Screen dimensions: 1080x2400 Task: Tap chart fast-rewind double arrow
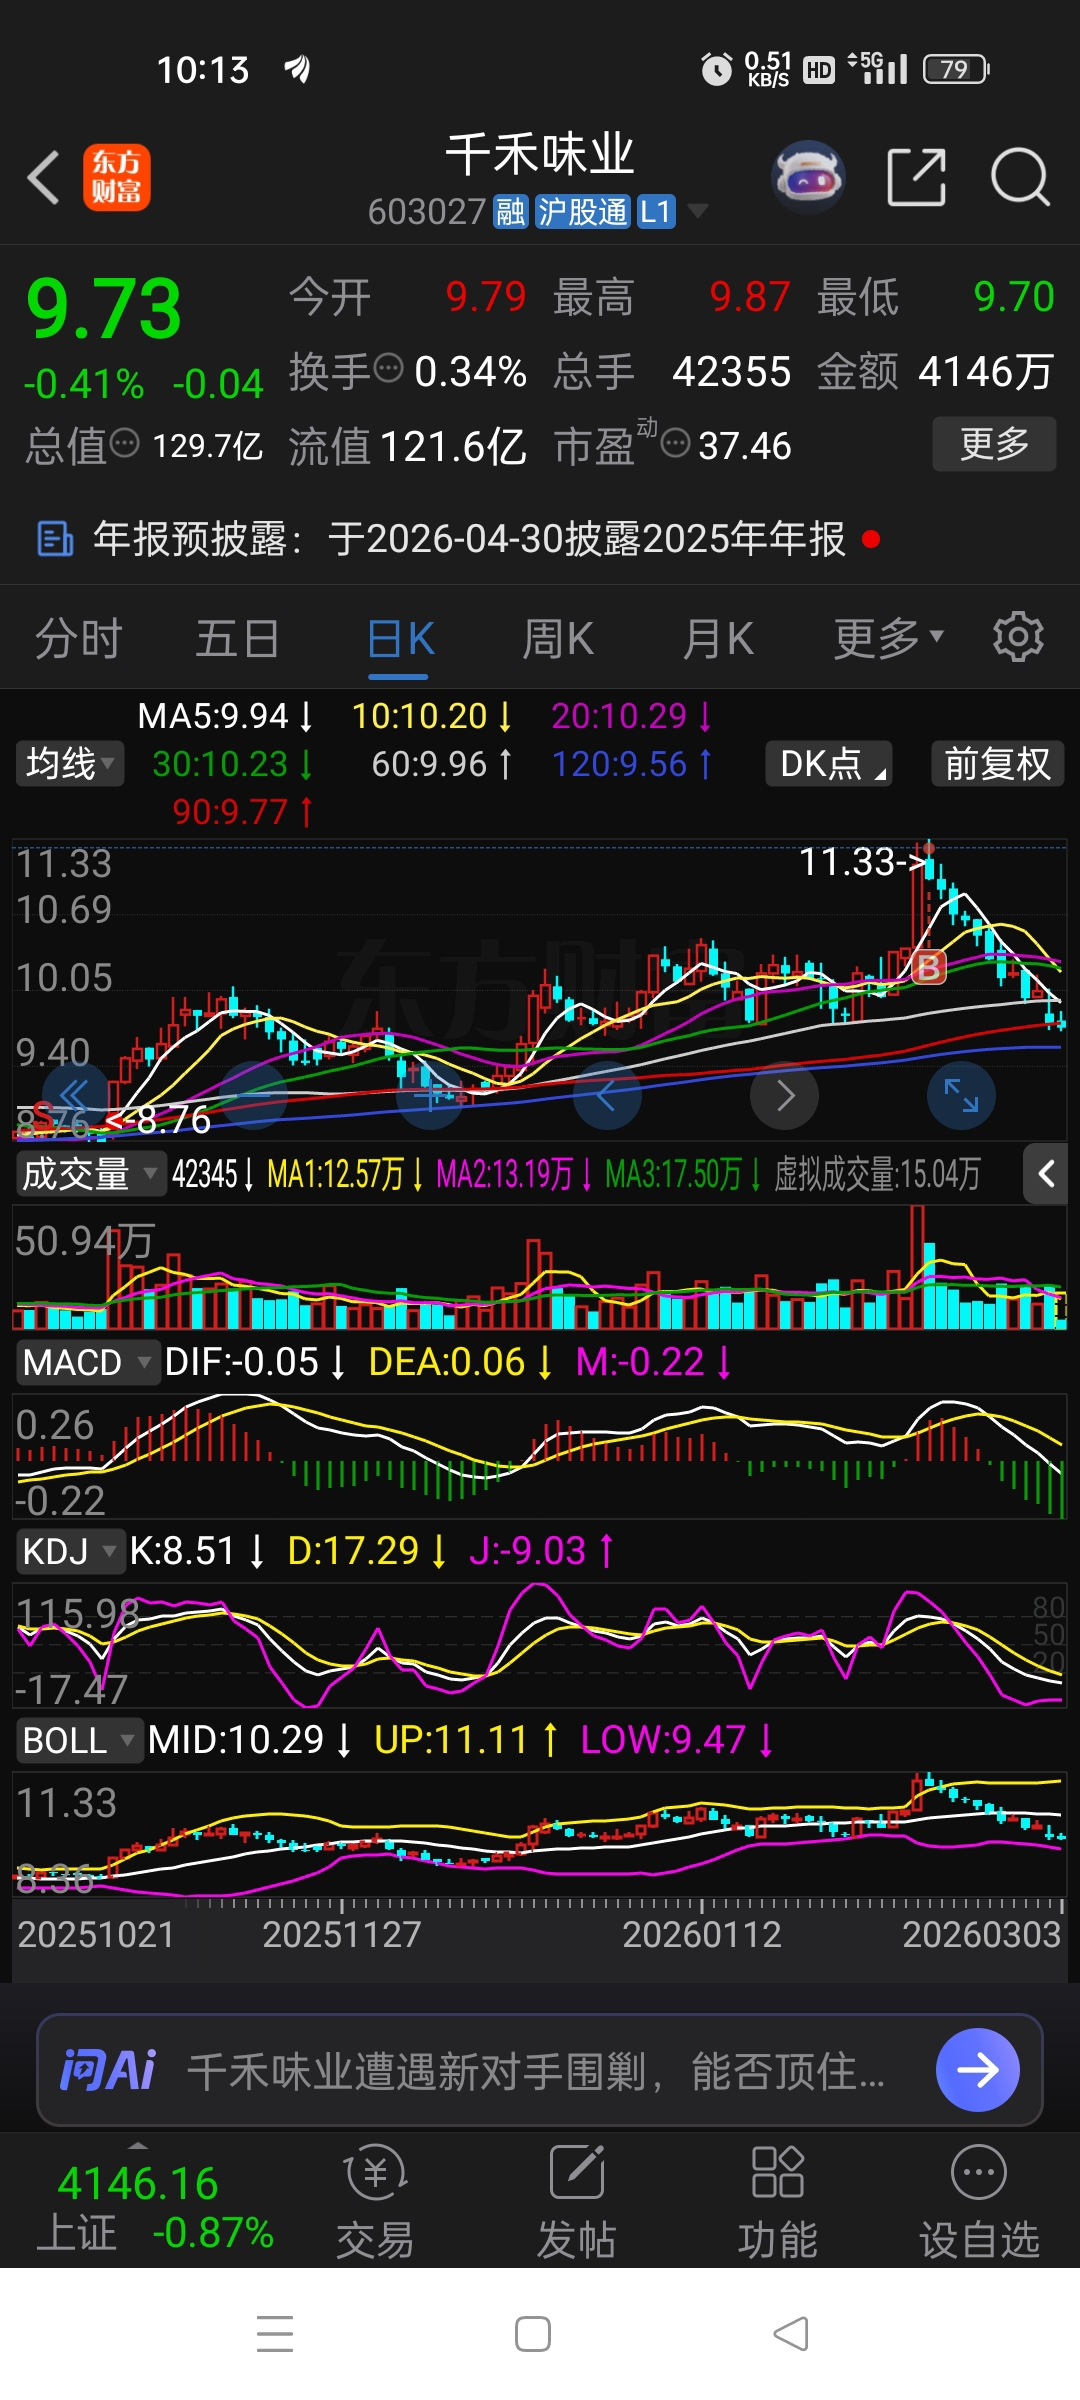[x=73, y=1095]
